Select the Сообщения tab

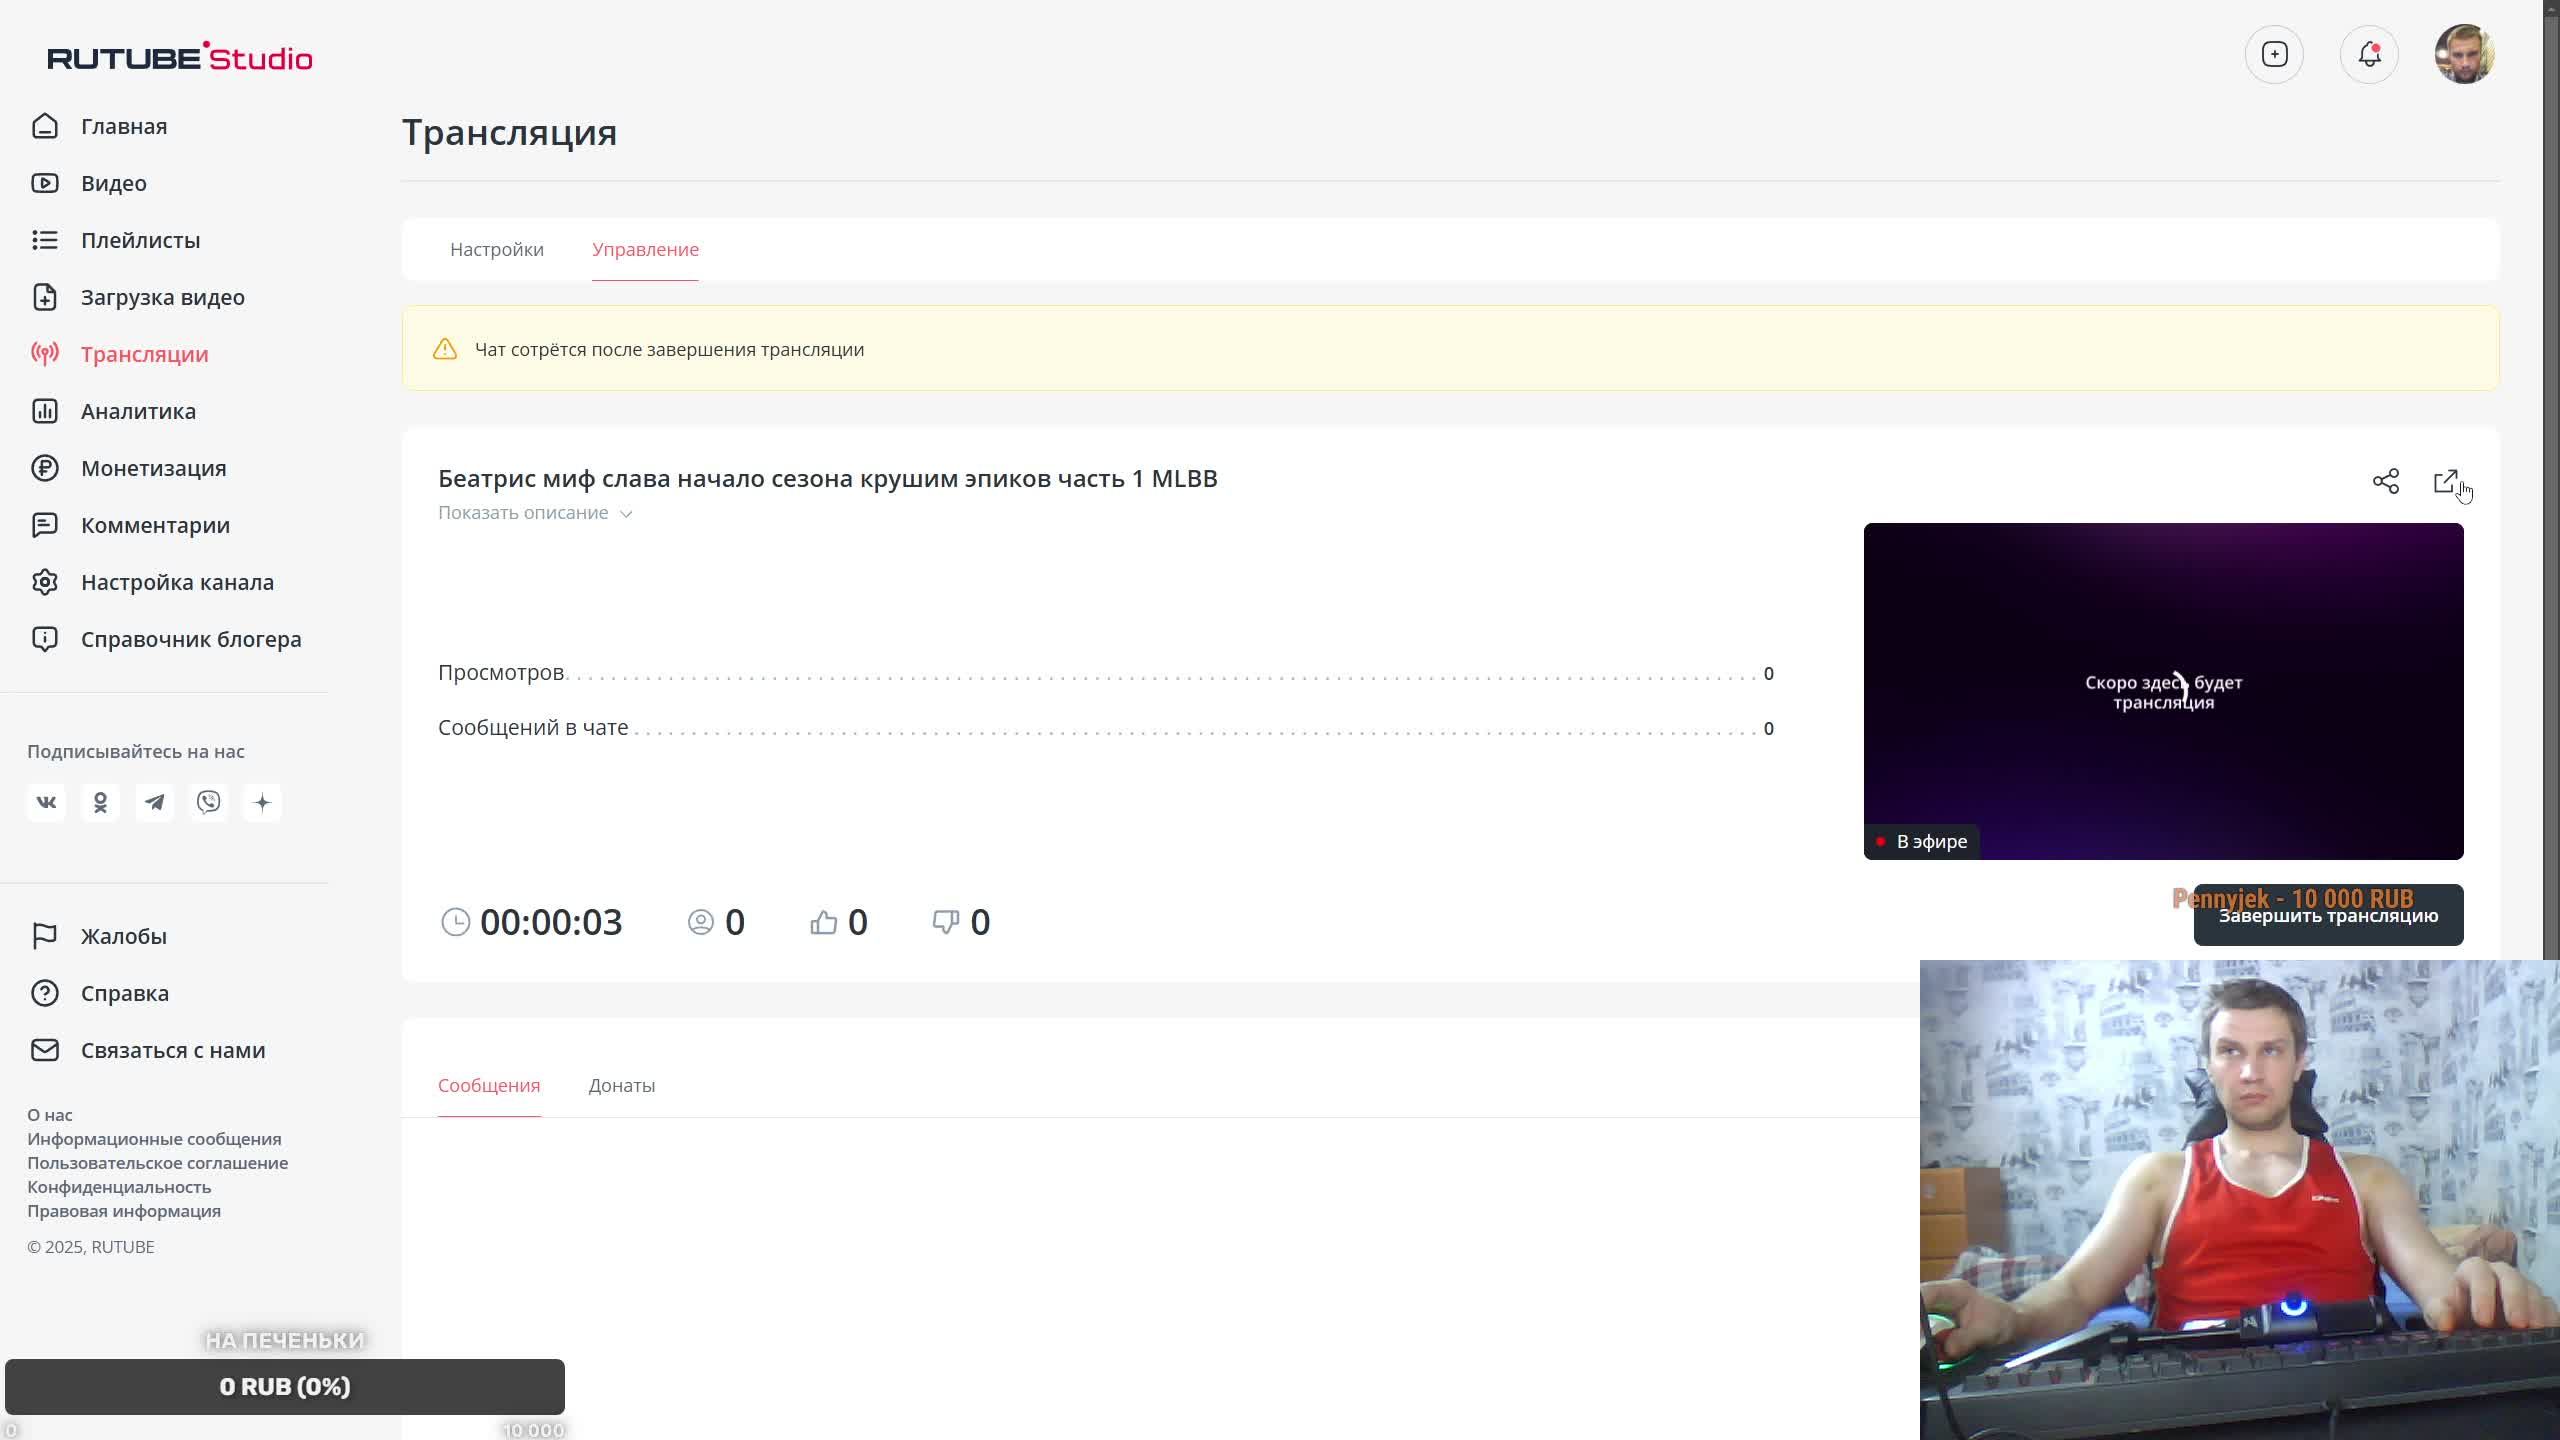point(488,1085)
